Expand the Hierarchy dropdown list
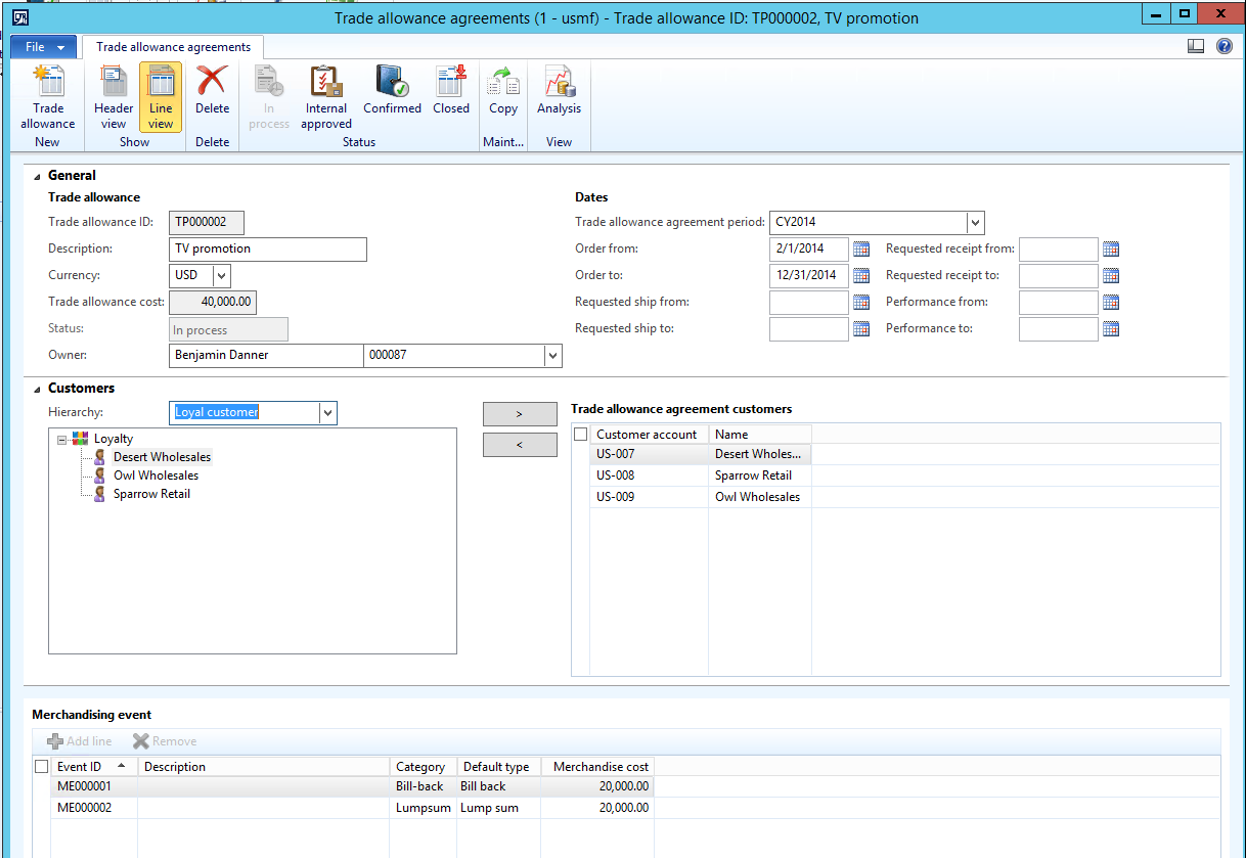Image resolution: width=1247 pixels, height=858 pixels. pos(327,413)
